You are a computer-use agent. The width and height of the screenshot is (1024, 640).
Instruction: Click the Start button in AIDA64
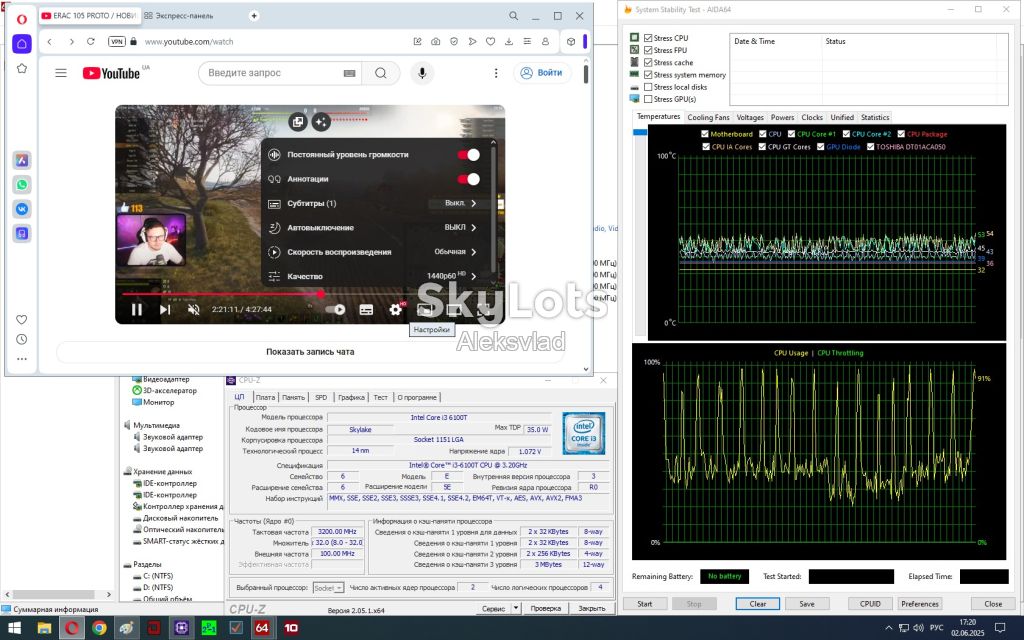click(x=645, y=604)
